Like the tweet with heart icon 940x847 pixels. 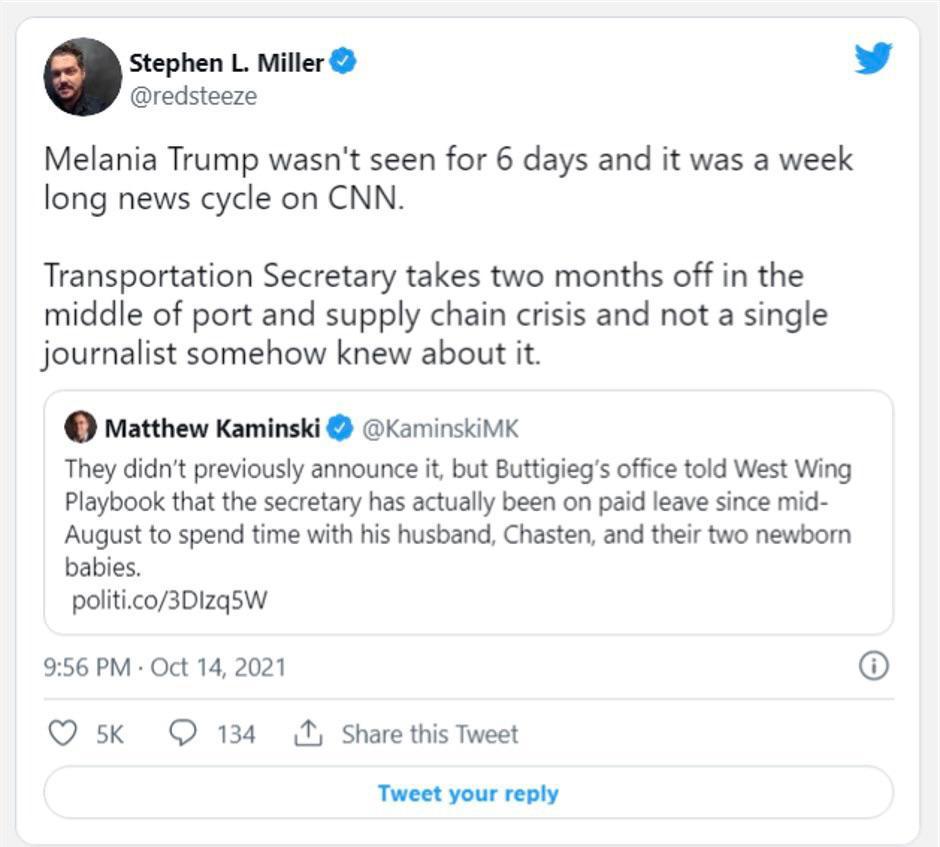click(63, 734)
